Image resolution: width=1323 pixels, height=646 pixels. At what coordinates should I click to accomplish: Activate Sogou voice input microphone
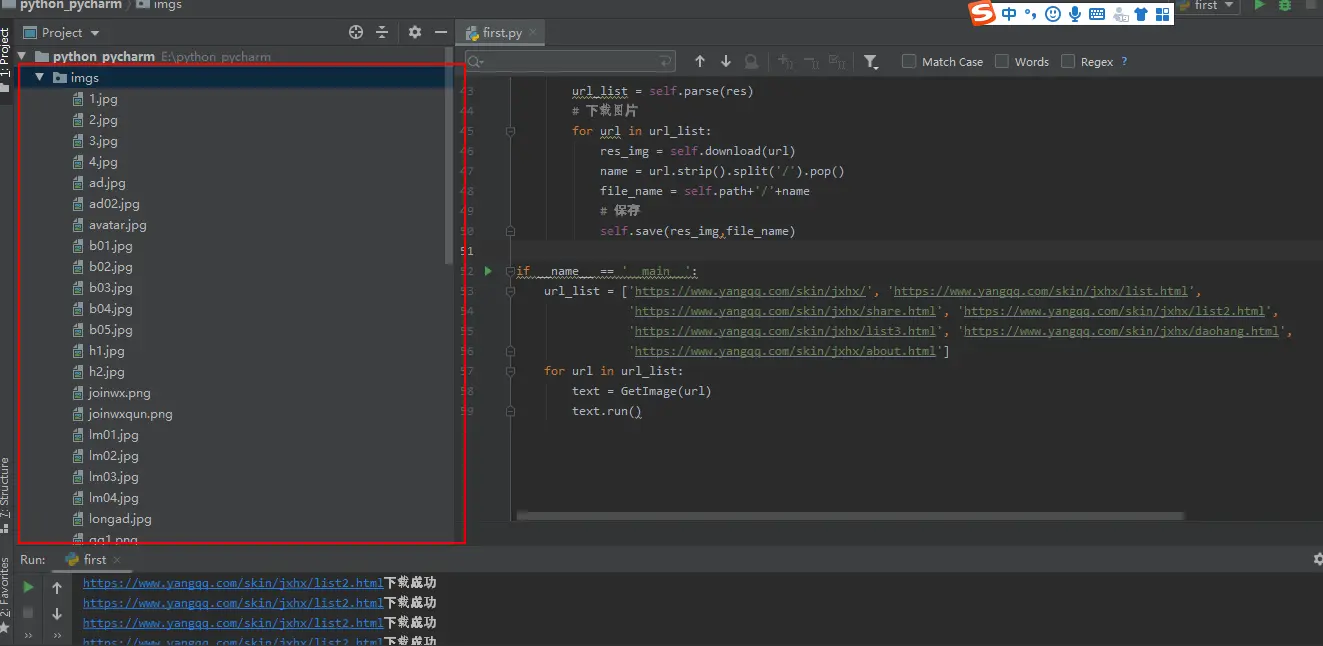pos(1075,14)
